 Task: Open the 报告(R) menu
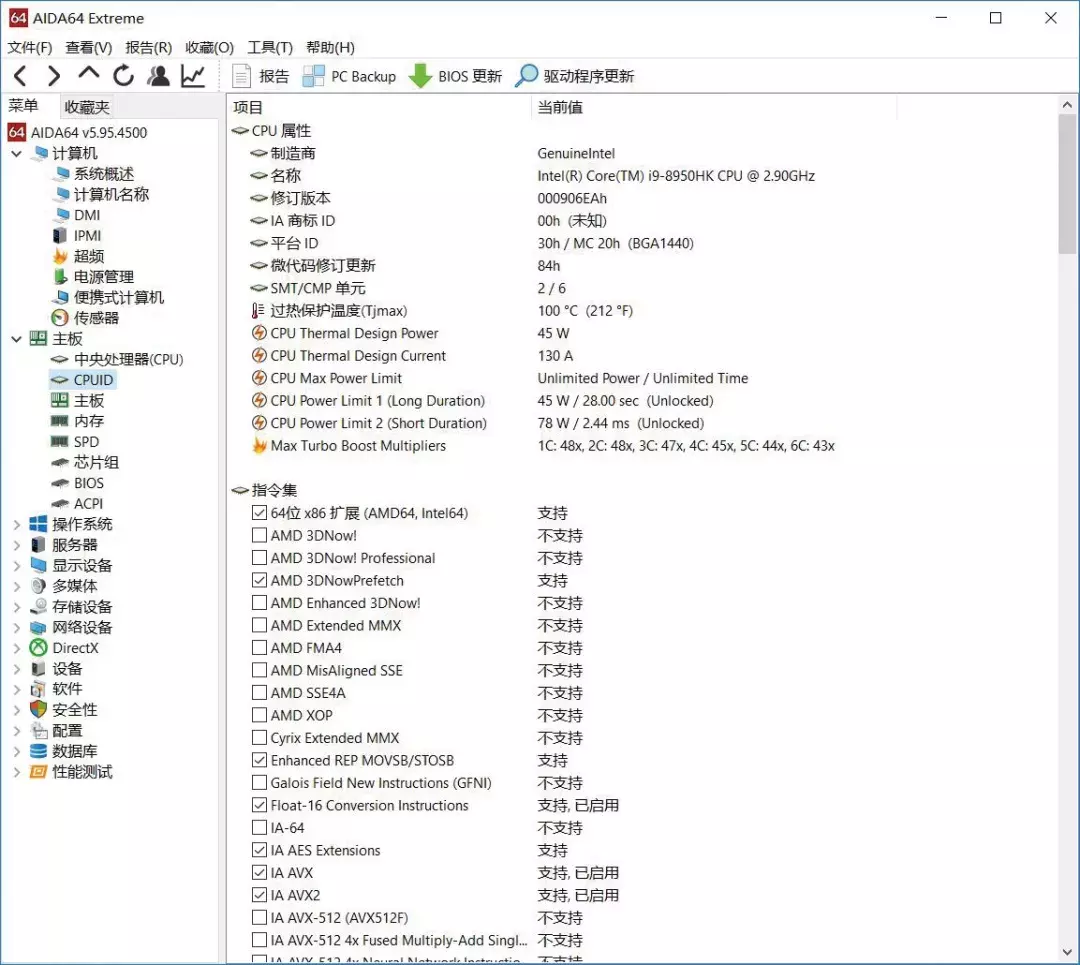click(x=148, y=48)
